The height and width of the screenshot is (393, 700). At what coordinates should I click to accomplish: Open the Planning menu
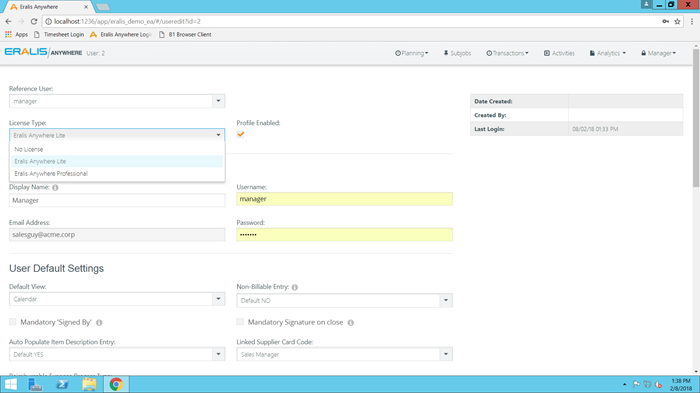412,53
